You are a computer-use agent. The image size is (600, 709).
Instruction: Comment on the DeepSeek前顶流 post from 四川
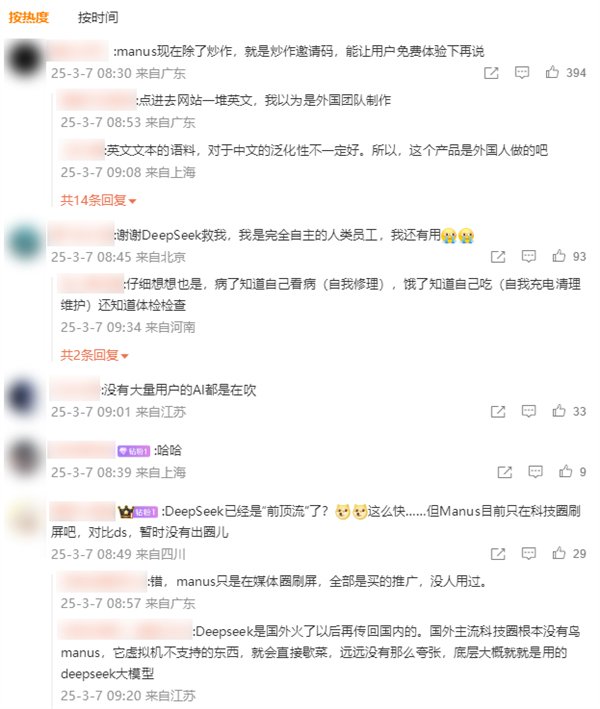(x=529, y=553)
